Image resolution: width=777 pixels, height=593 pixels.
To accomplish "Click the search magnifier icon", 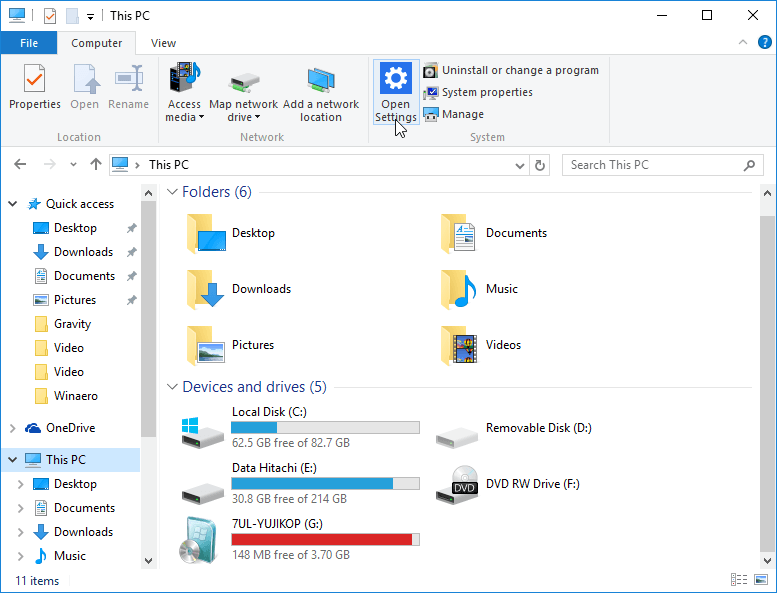I will [x=749, y=165].
